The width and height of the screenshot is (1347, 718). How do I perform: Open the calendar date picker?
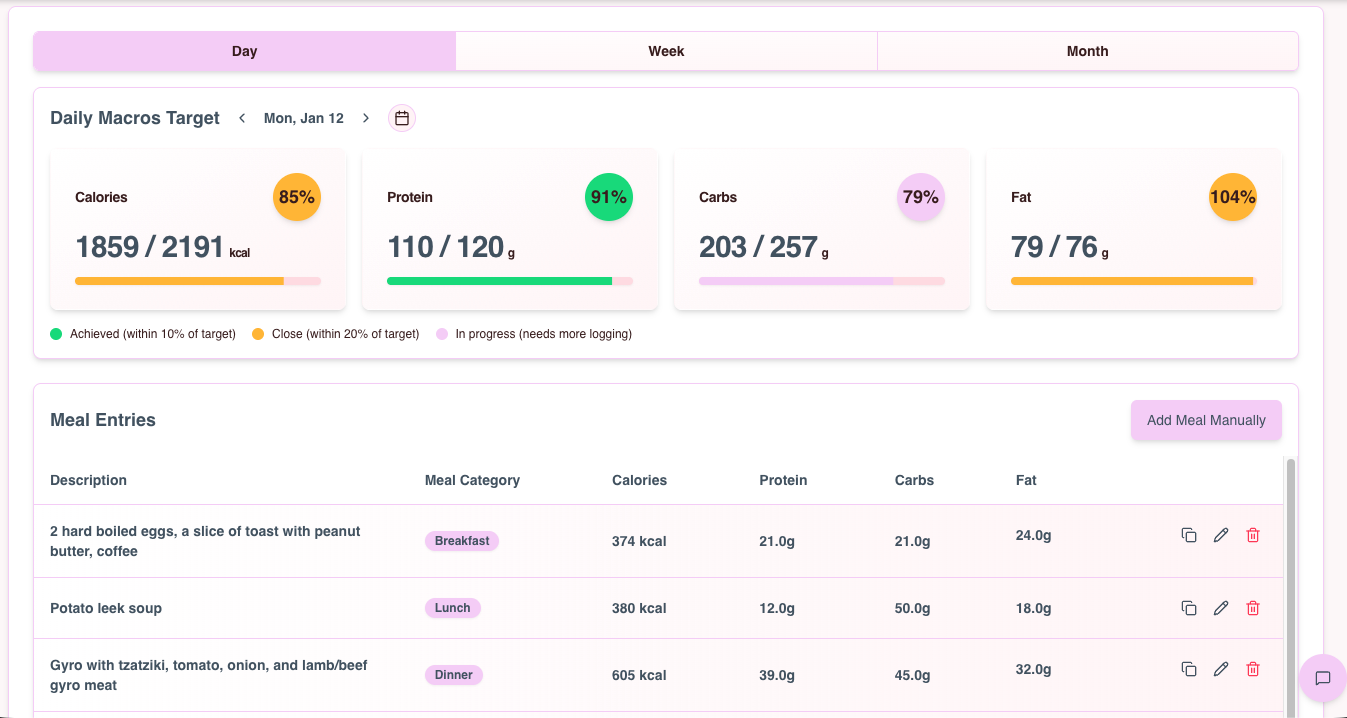pyautogui.click(x=401, y=117)
